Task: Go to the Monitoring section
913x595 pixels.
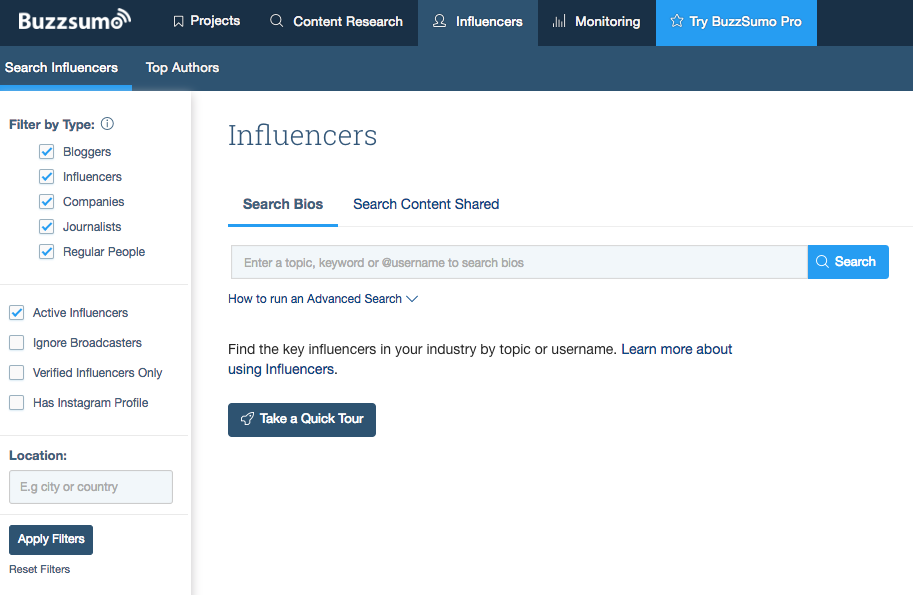Action: pyautogui.click(x=597, y=22)
